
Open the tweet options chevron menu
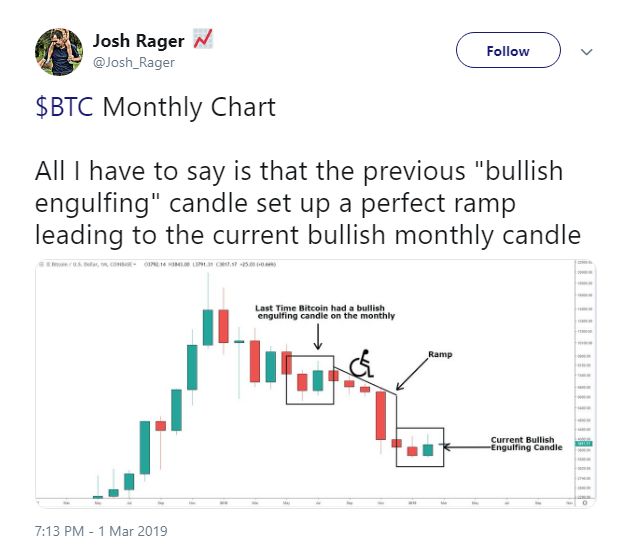point(587,51)
